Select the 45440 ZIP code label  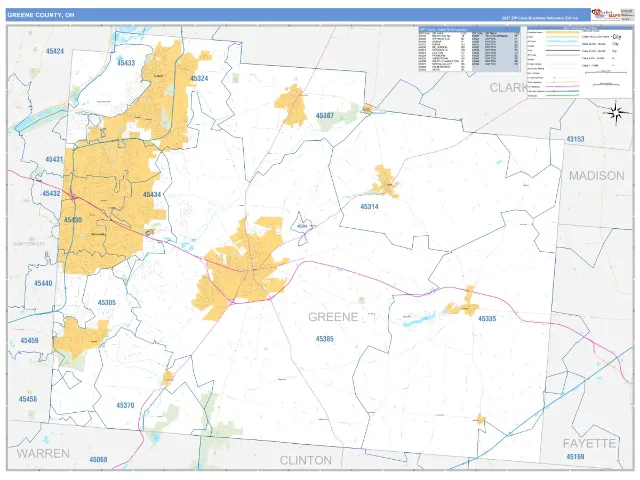(x=43, y=283)
